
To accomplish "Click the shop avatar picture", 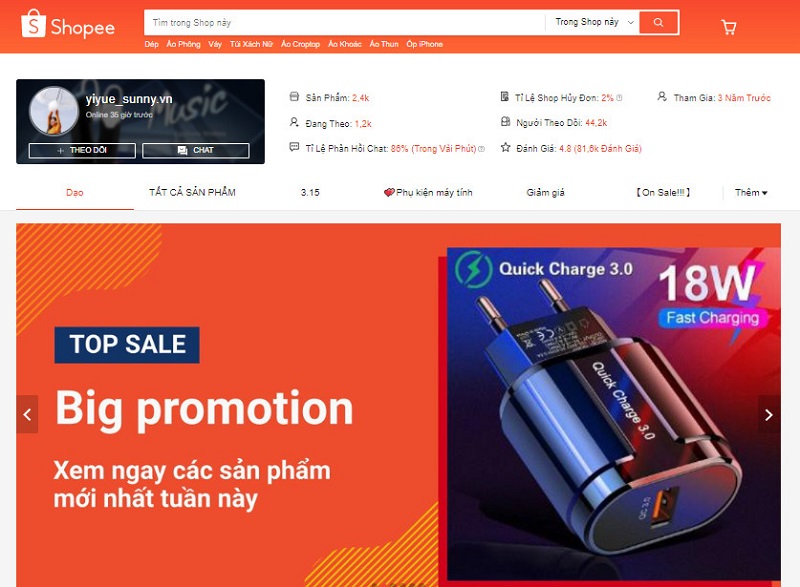I will pos(54,111).
